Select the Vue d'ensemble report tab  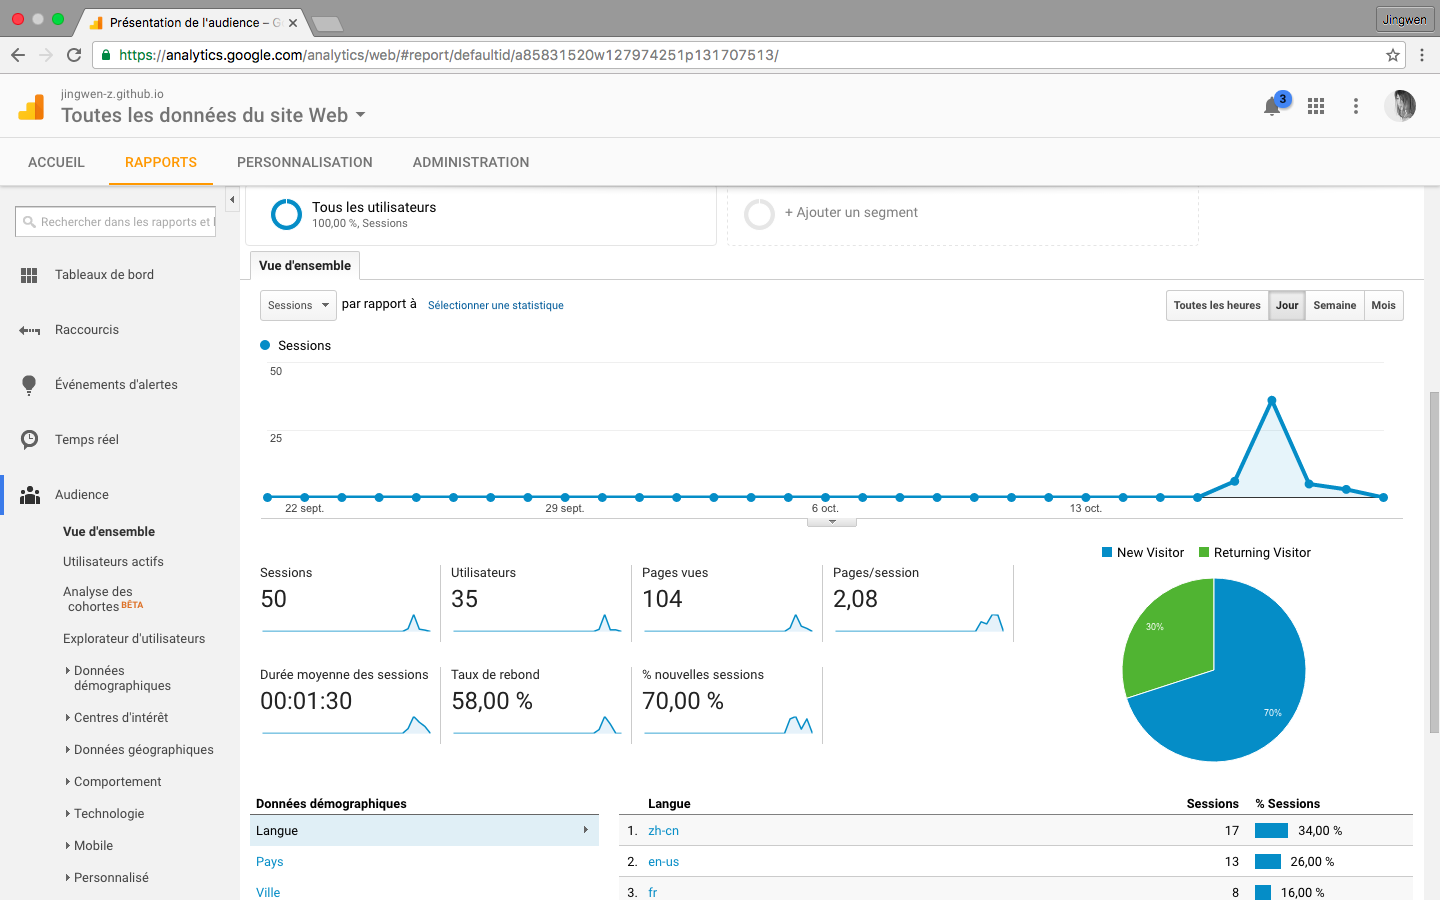[305, 265]
